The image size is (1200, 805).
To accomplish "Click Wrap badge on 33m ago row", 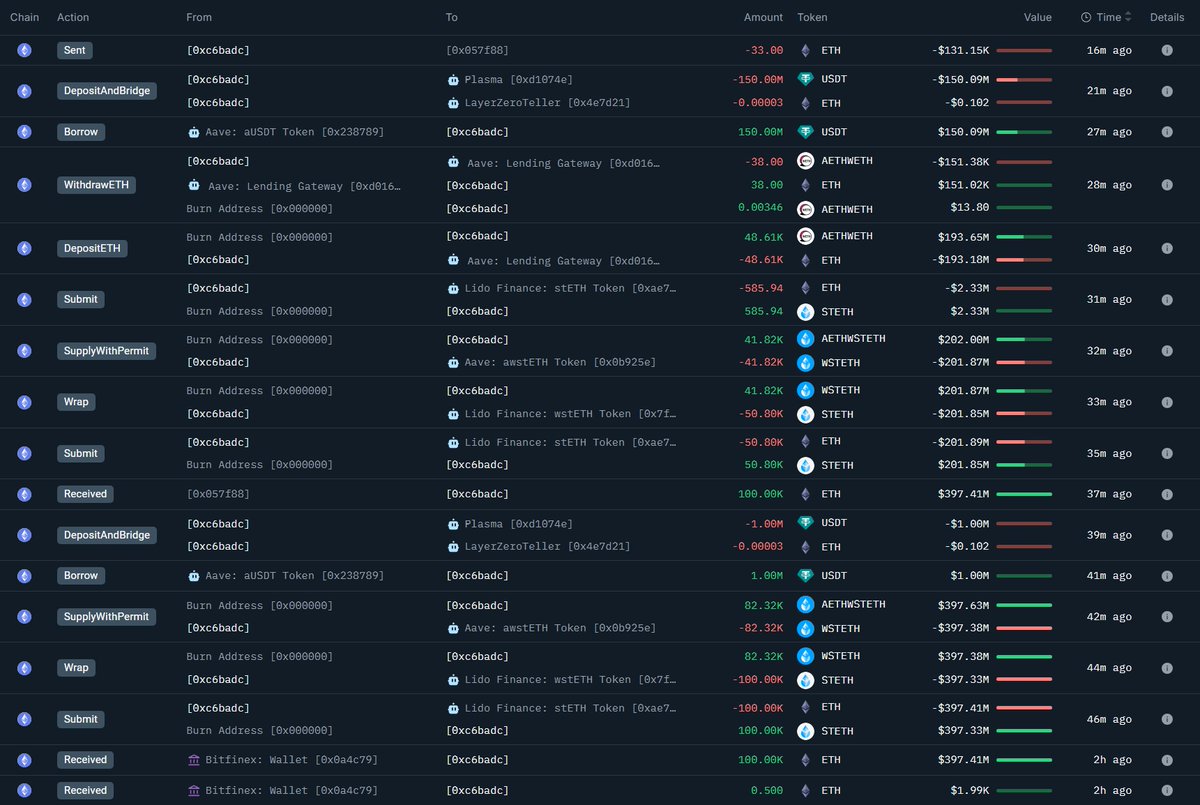I will pos(76,402).
